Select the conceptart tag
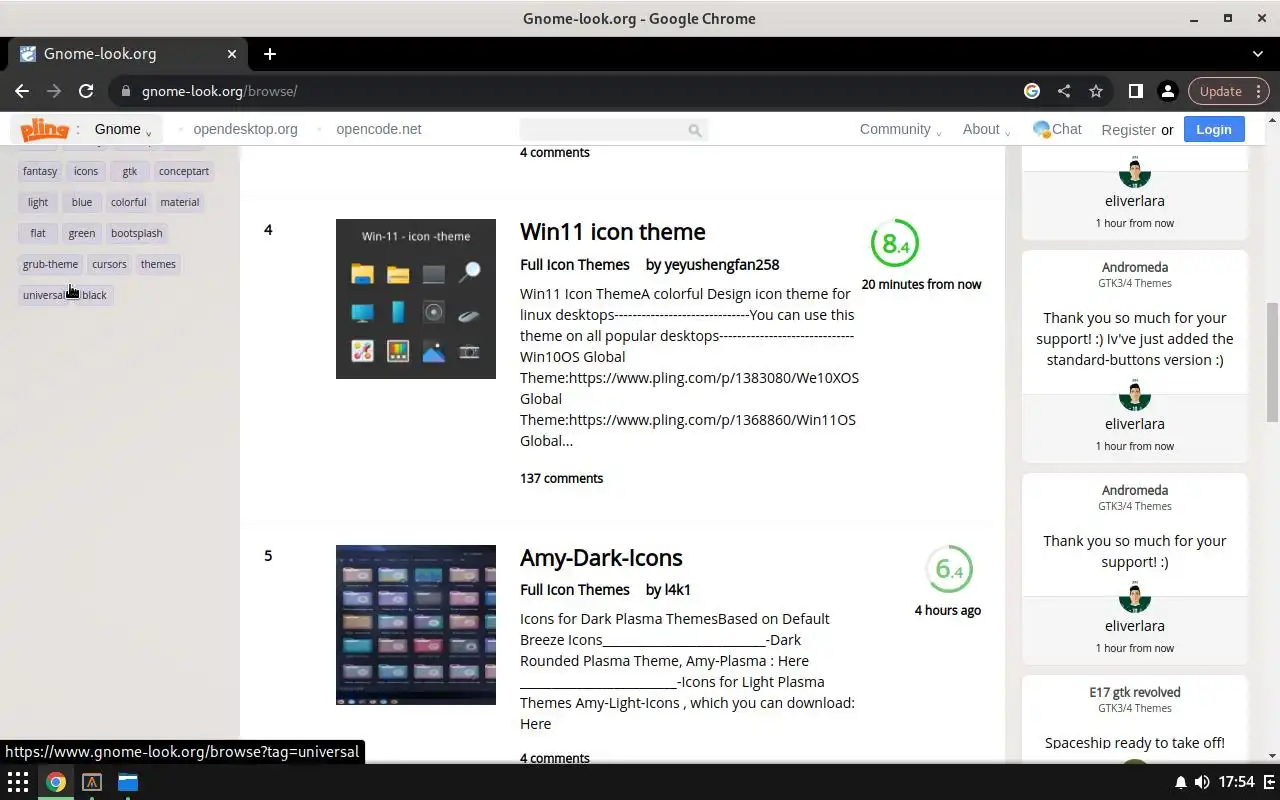Viewport: 1280px width, 800px height. click(184, 171)
